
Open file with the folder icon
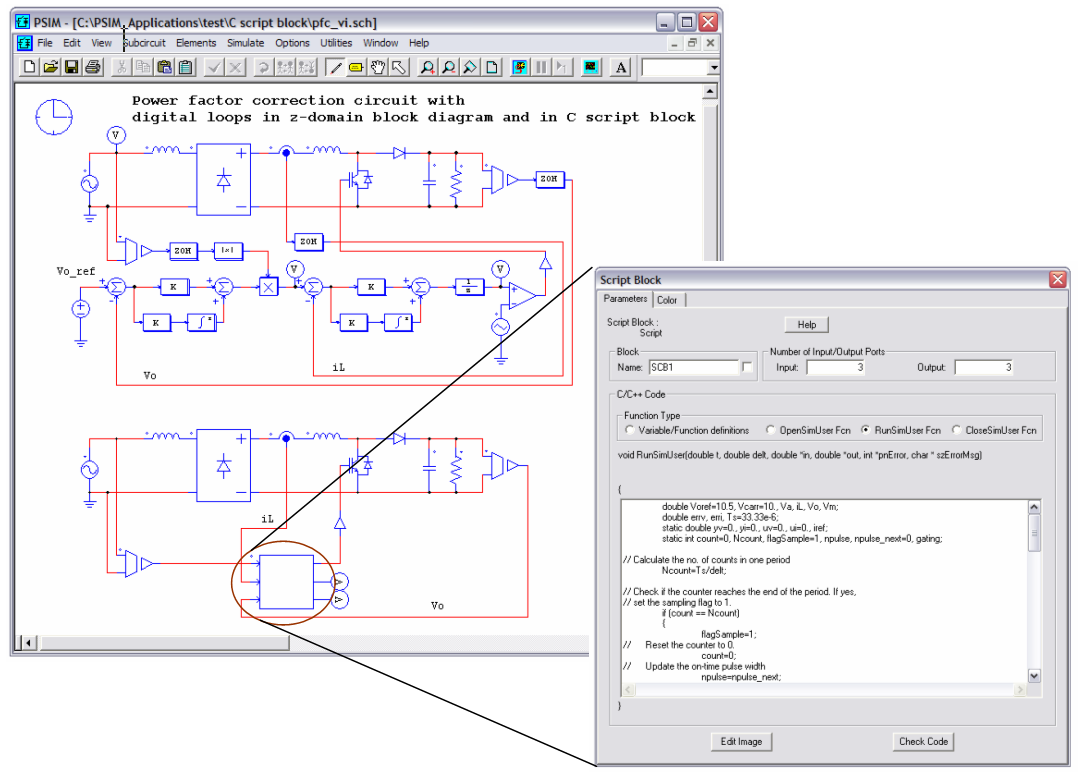(x=50, y=67)
